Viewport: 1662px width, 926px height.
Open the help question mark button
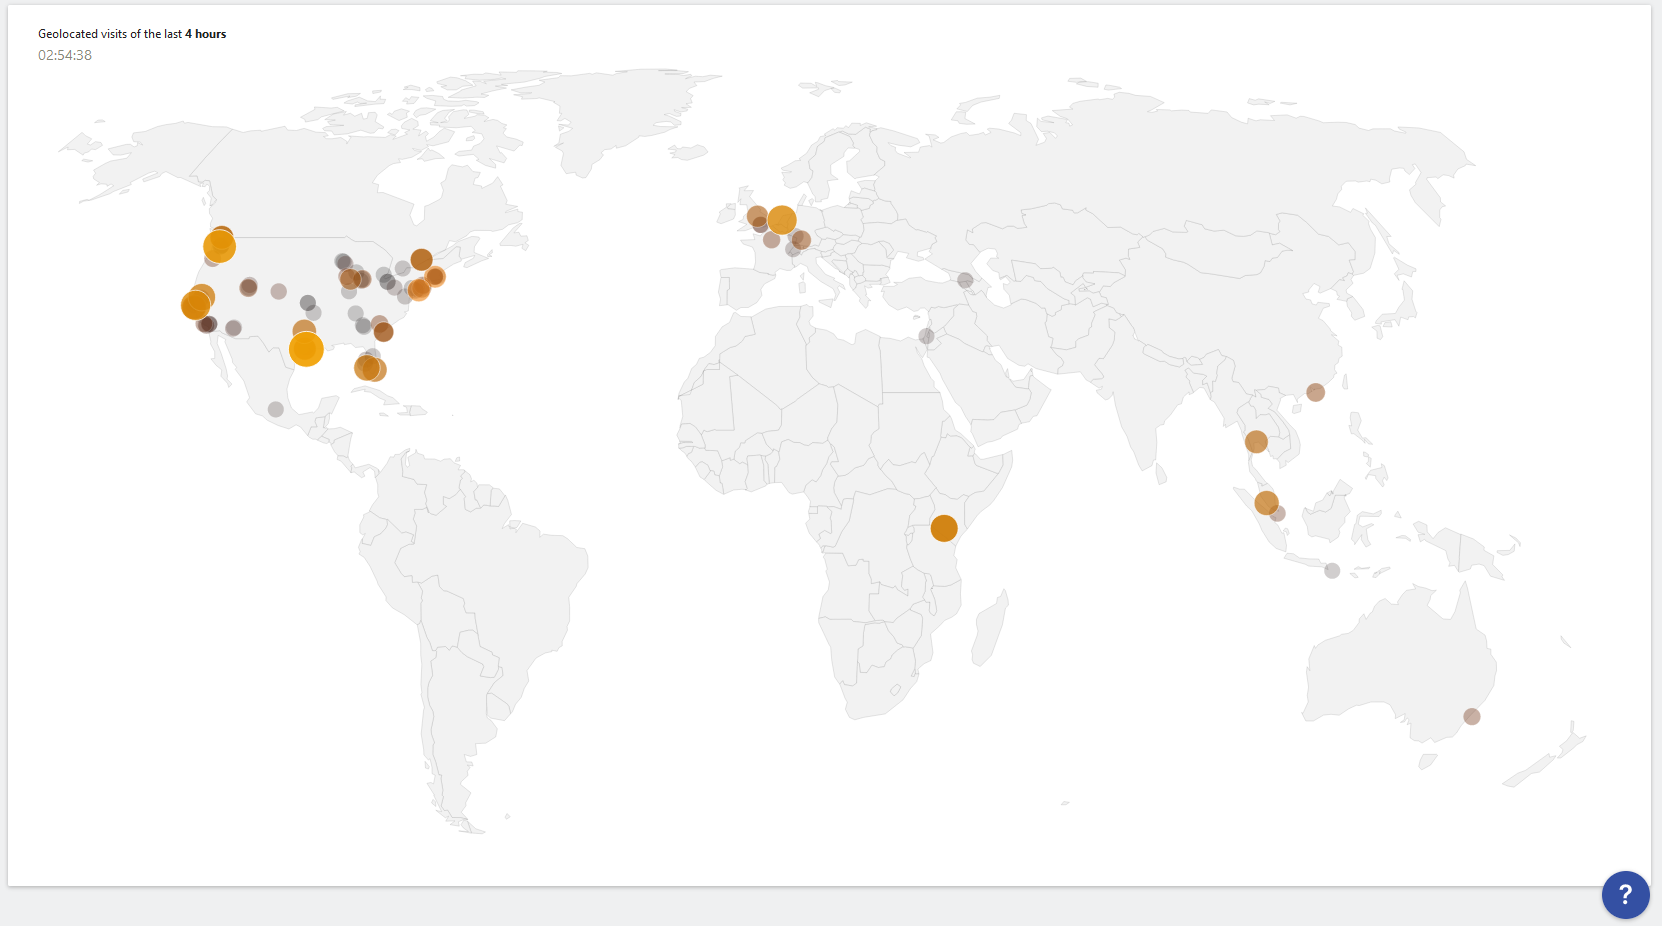pyautogui.click(x=1625, y=894)
